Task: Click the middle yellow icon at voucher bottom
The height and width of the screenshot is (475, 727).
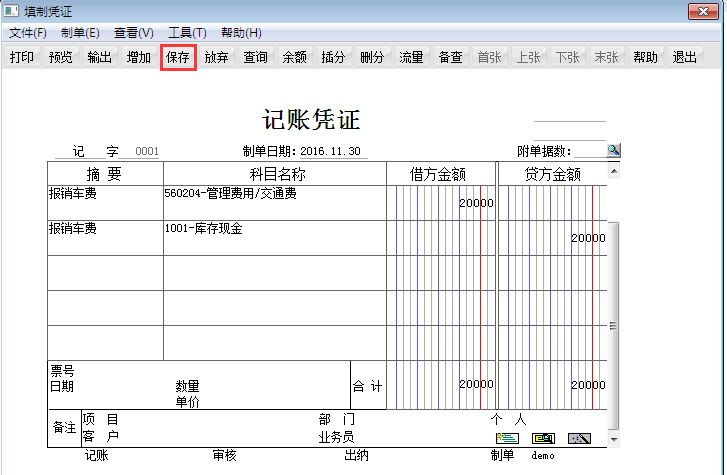Action: [543, 438]
